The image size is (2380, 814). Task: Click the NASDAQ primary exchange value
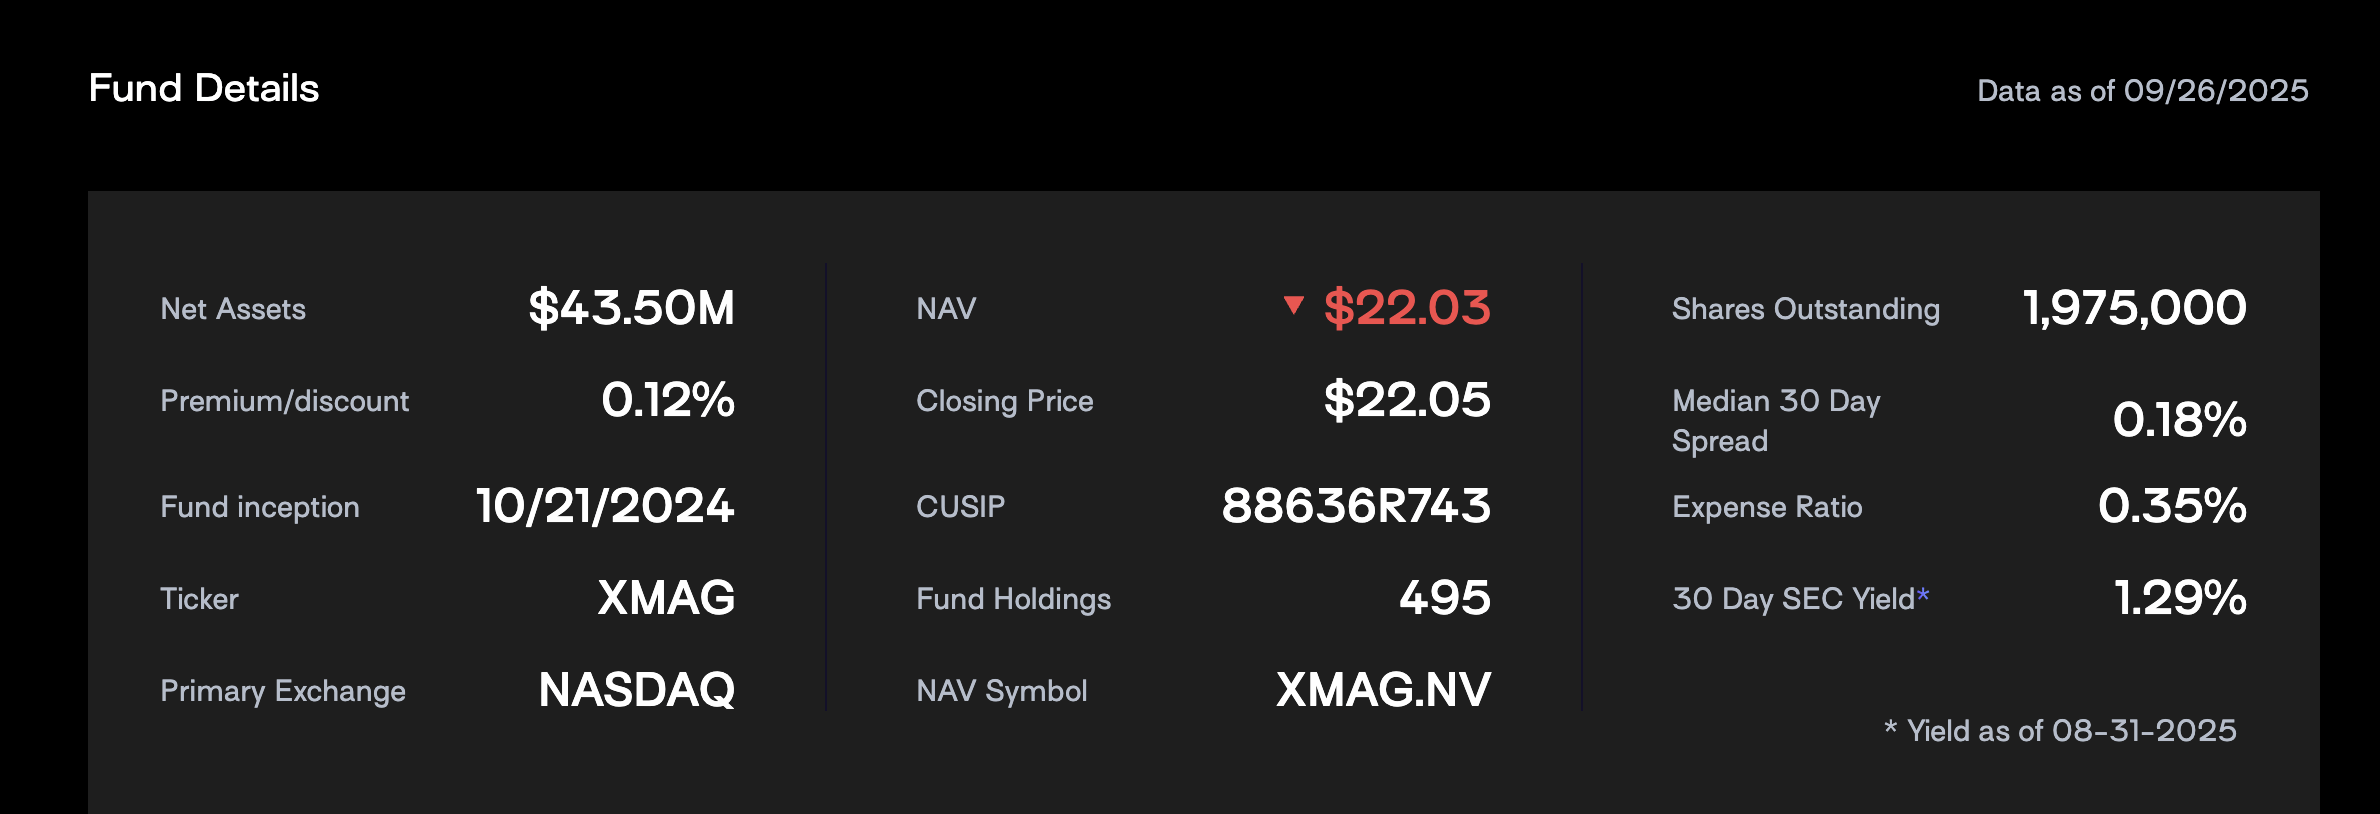[637, 690]
